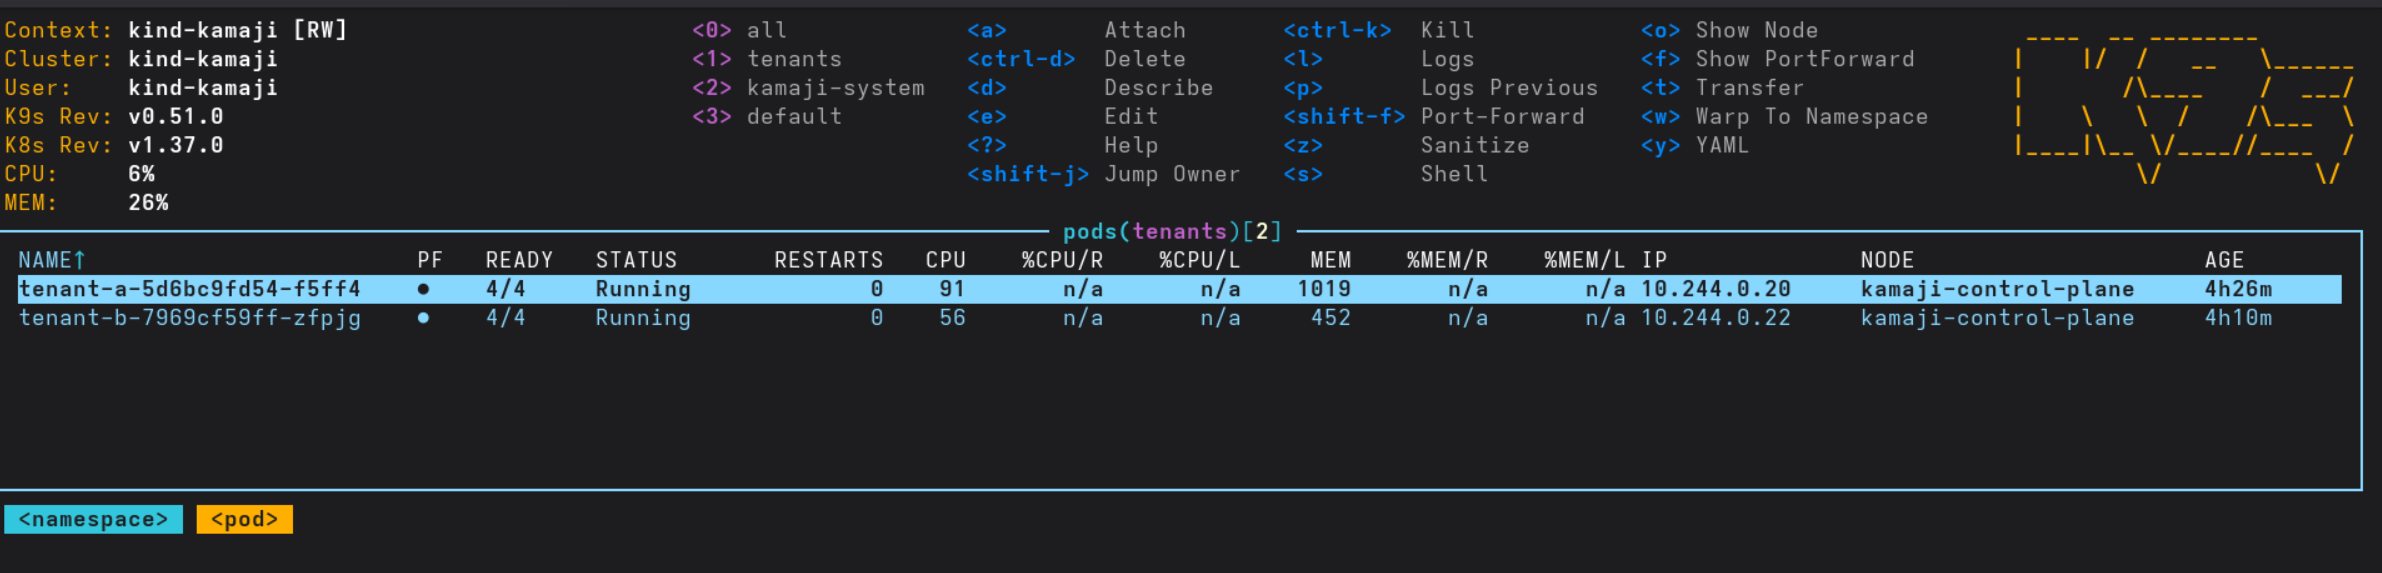Click the tenant-a MEM value 1019
Viewport: 2382px width, 573px height.
tap(1324, 289)
